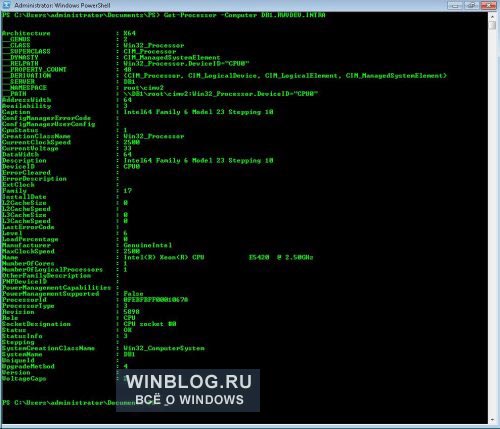Select the PNPDeviceID label
Viewport: 500px width, 429px height.
[x=24, y=282]
